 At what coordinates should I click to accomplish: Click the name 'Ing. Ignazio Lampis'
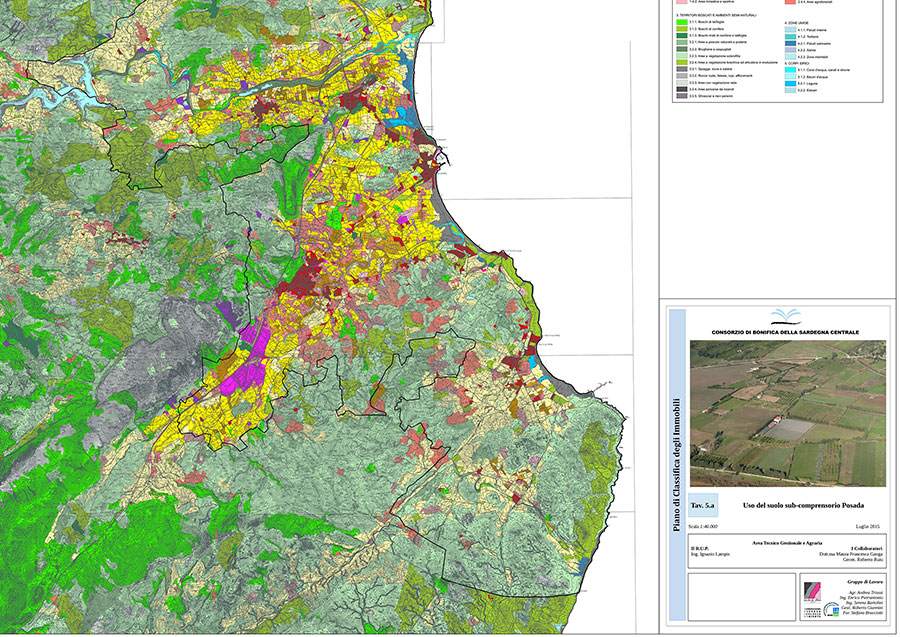click(x=710, y=554)
